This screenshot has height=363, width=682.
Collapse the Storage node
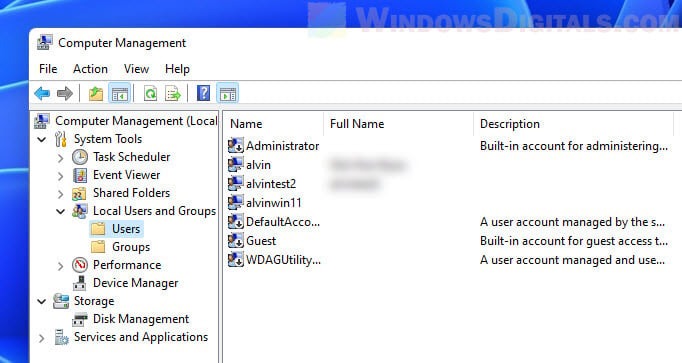pyautogui.click(x=42, y=301)
